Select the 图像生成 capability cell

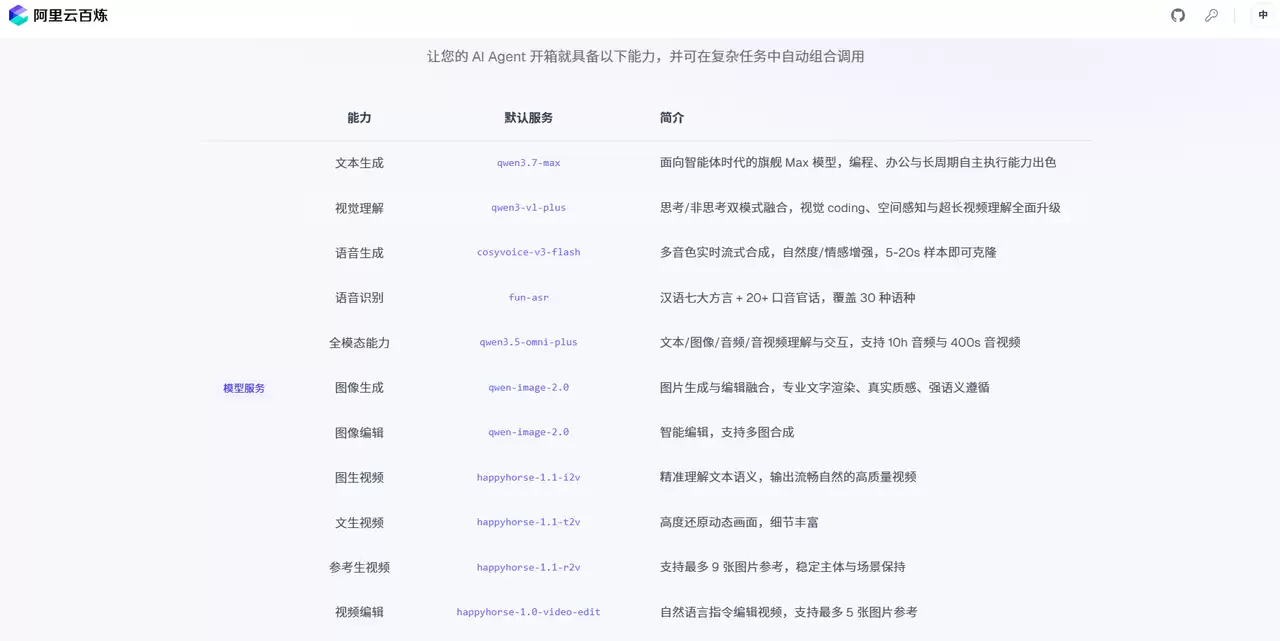click(359, 388)
